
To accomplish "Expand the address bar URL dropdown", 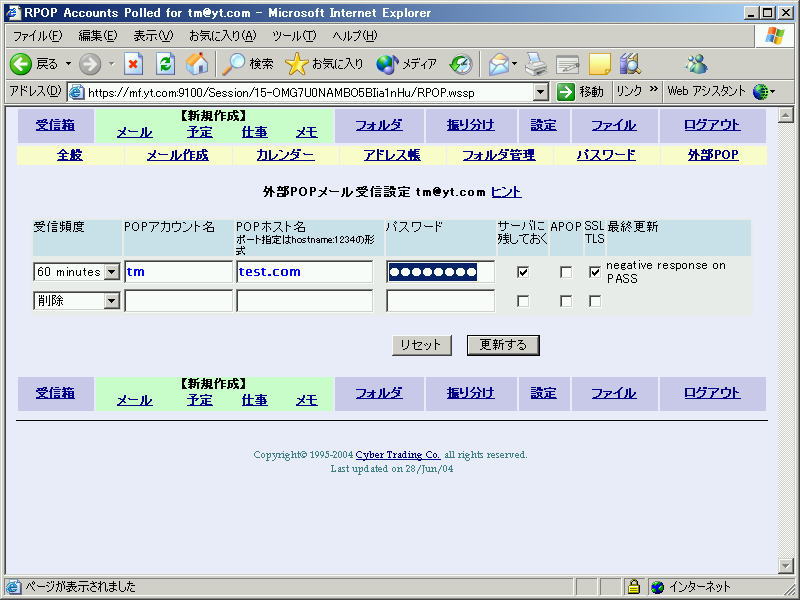I will pos(541,92).
